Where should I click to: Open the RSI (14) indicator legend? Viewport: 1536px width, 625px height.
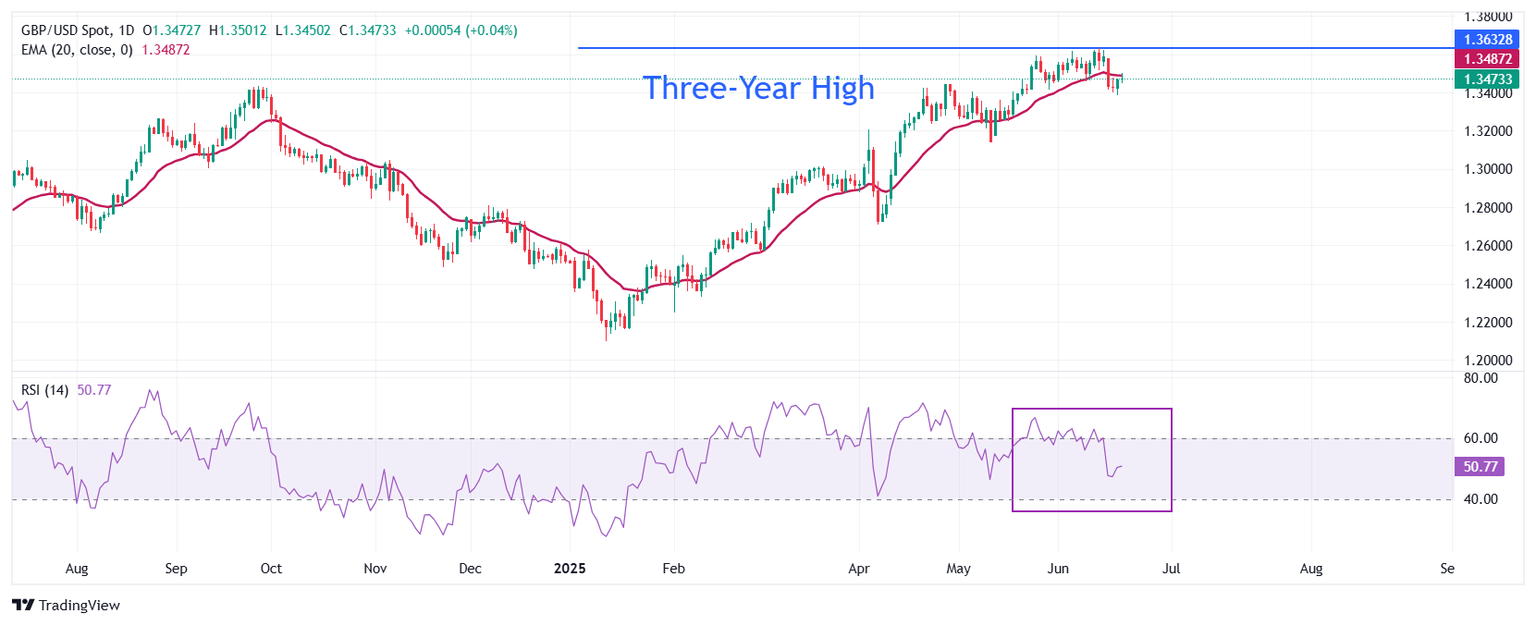click(45, 390)
